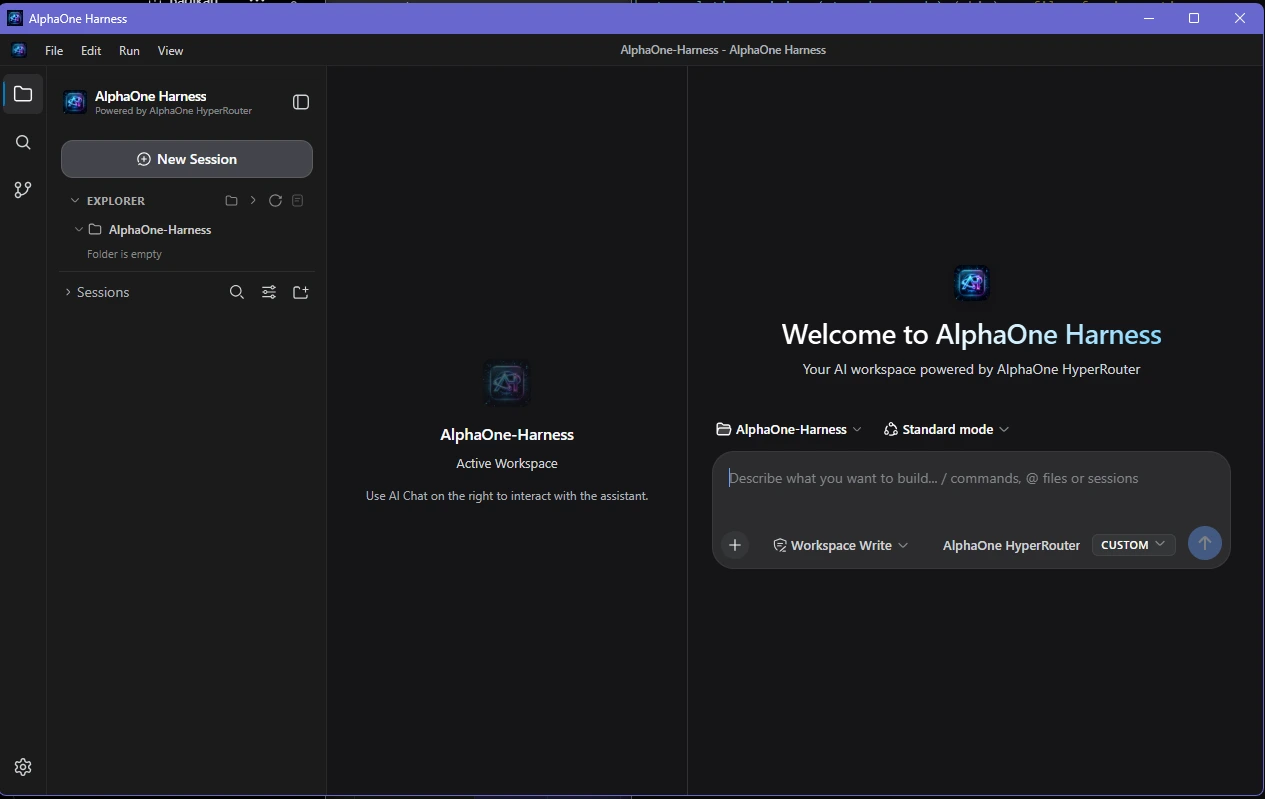The height and width of the screenshot is (799, 1265).
Task: Open the CUSTOM model dropdown
Action: tap(1133, 545)
